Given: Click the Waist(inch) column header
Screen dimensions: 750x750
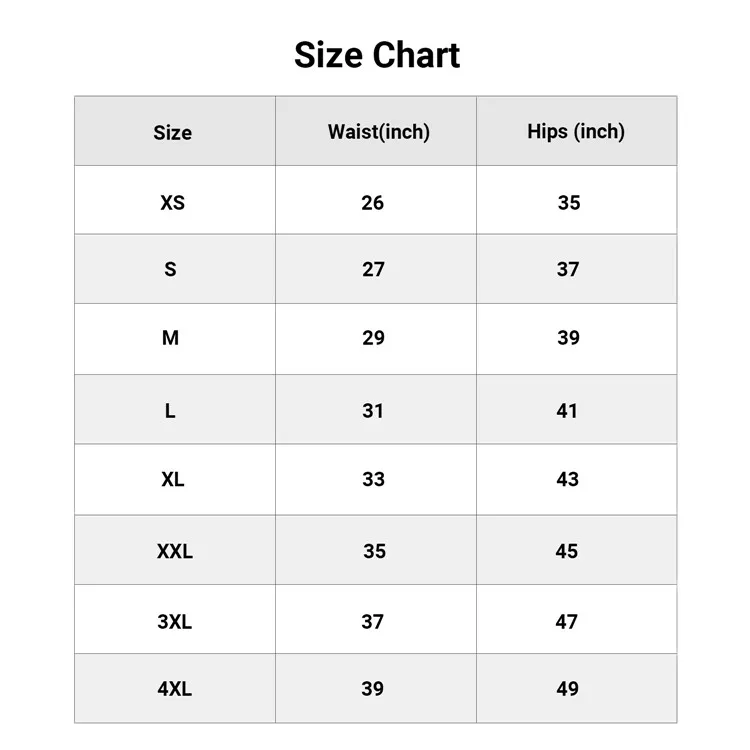Looking at the screenshot, I should pyautogui.click(x=378, y=132).
